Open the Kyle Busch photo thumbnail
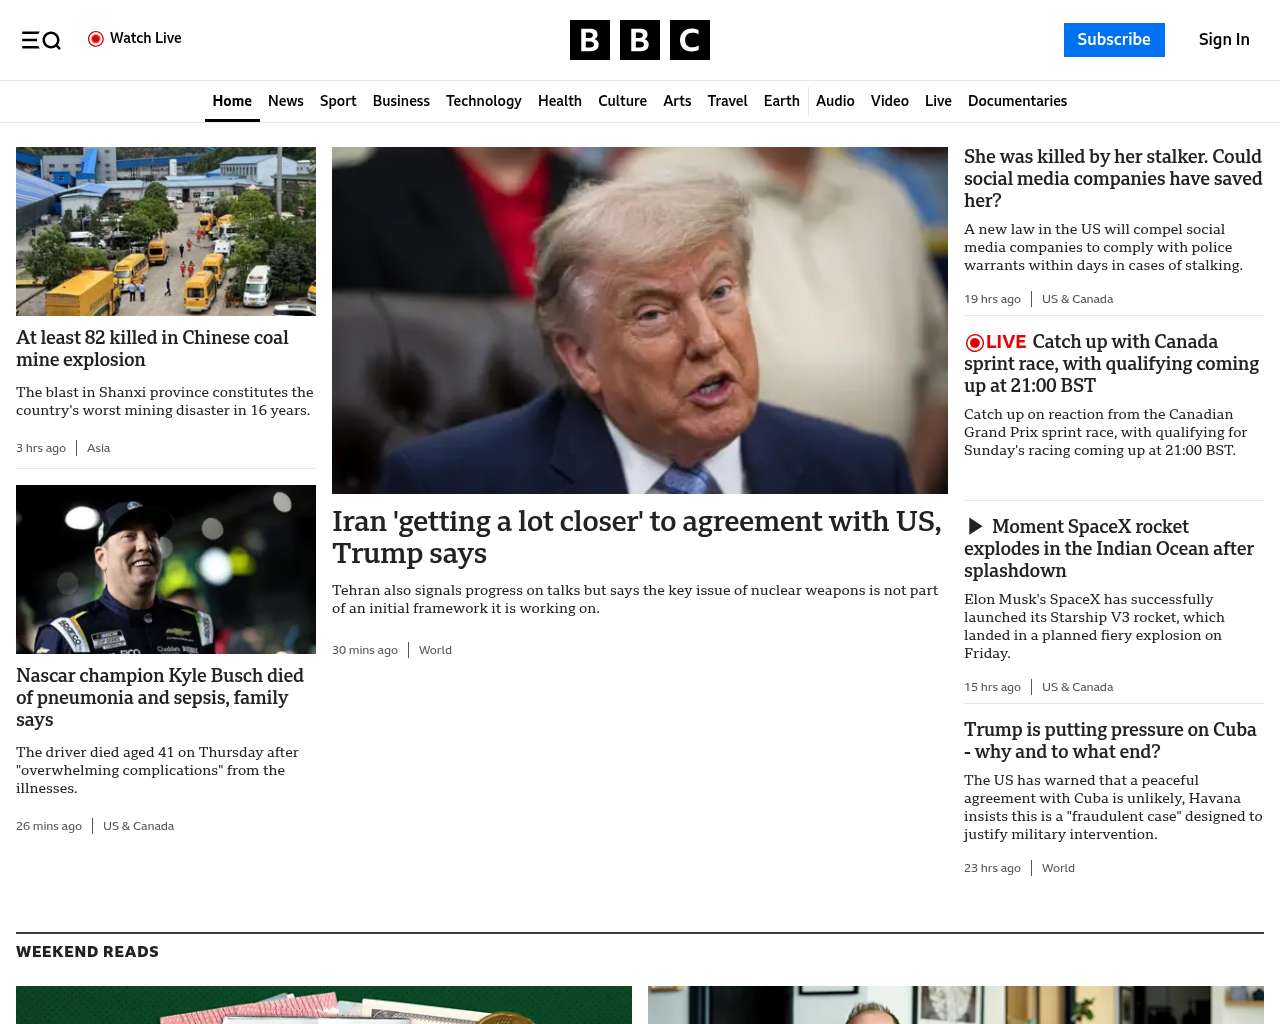This screenshot has width=1280, height=1024. (x=166, y=569)
